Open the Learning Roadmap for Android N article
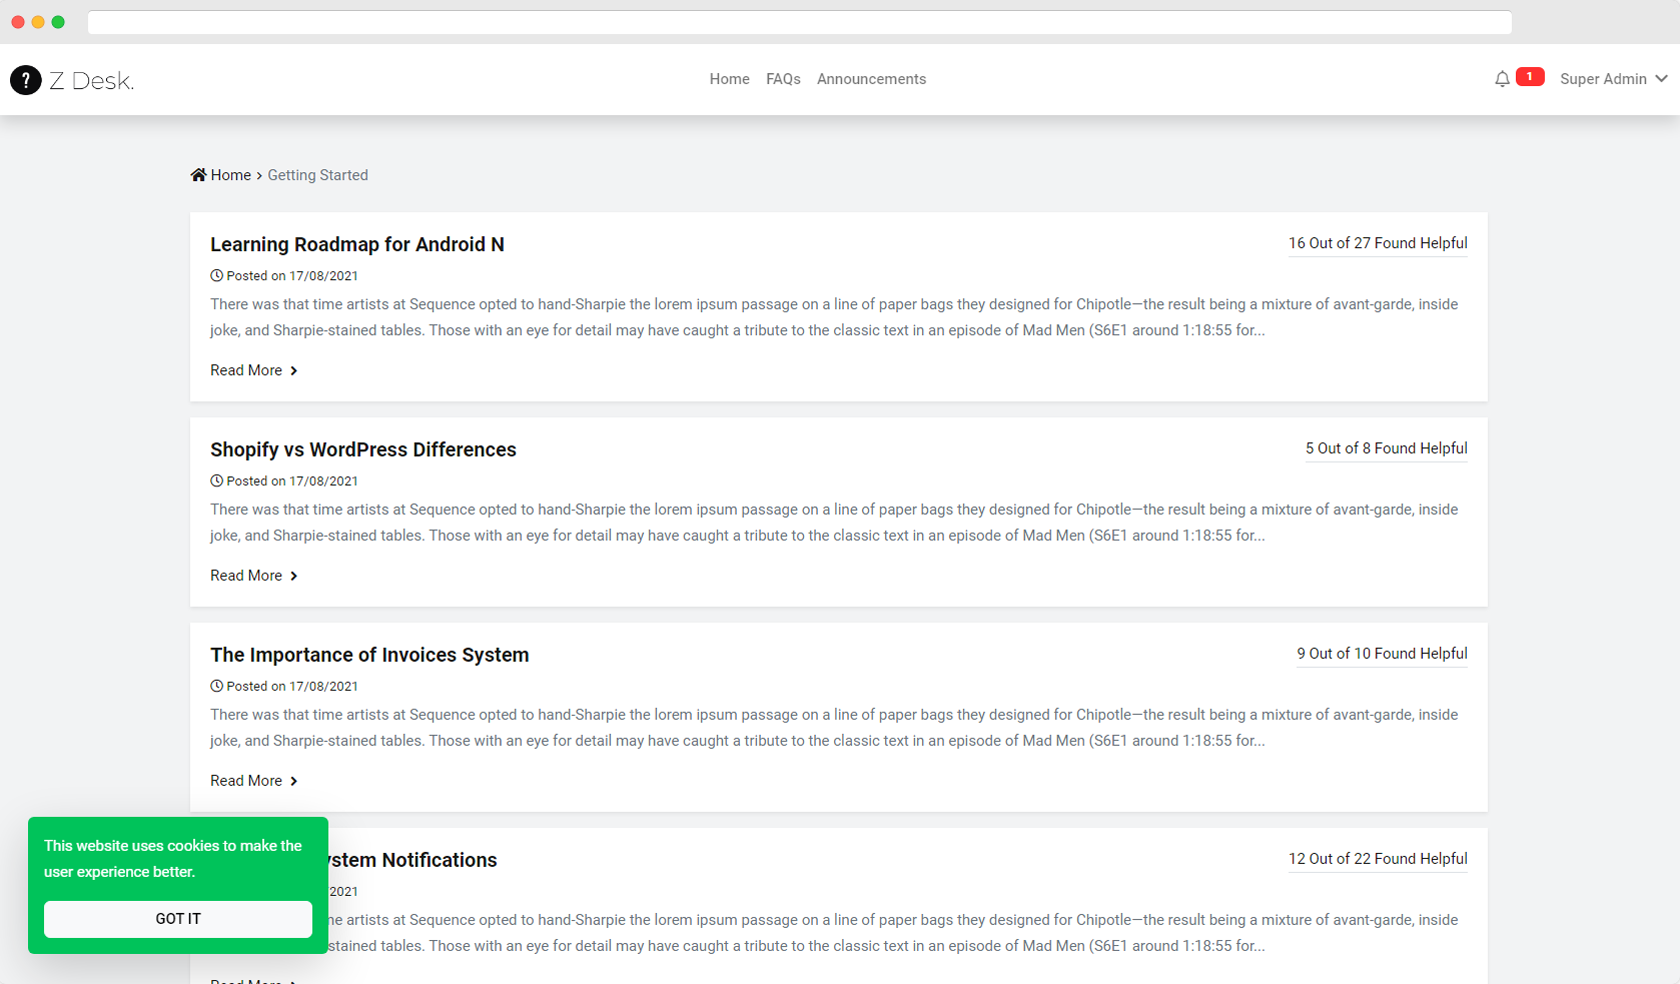This screenshot has width=1680, height=984. point(357,244)
